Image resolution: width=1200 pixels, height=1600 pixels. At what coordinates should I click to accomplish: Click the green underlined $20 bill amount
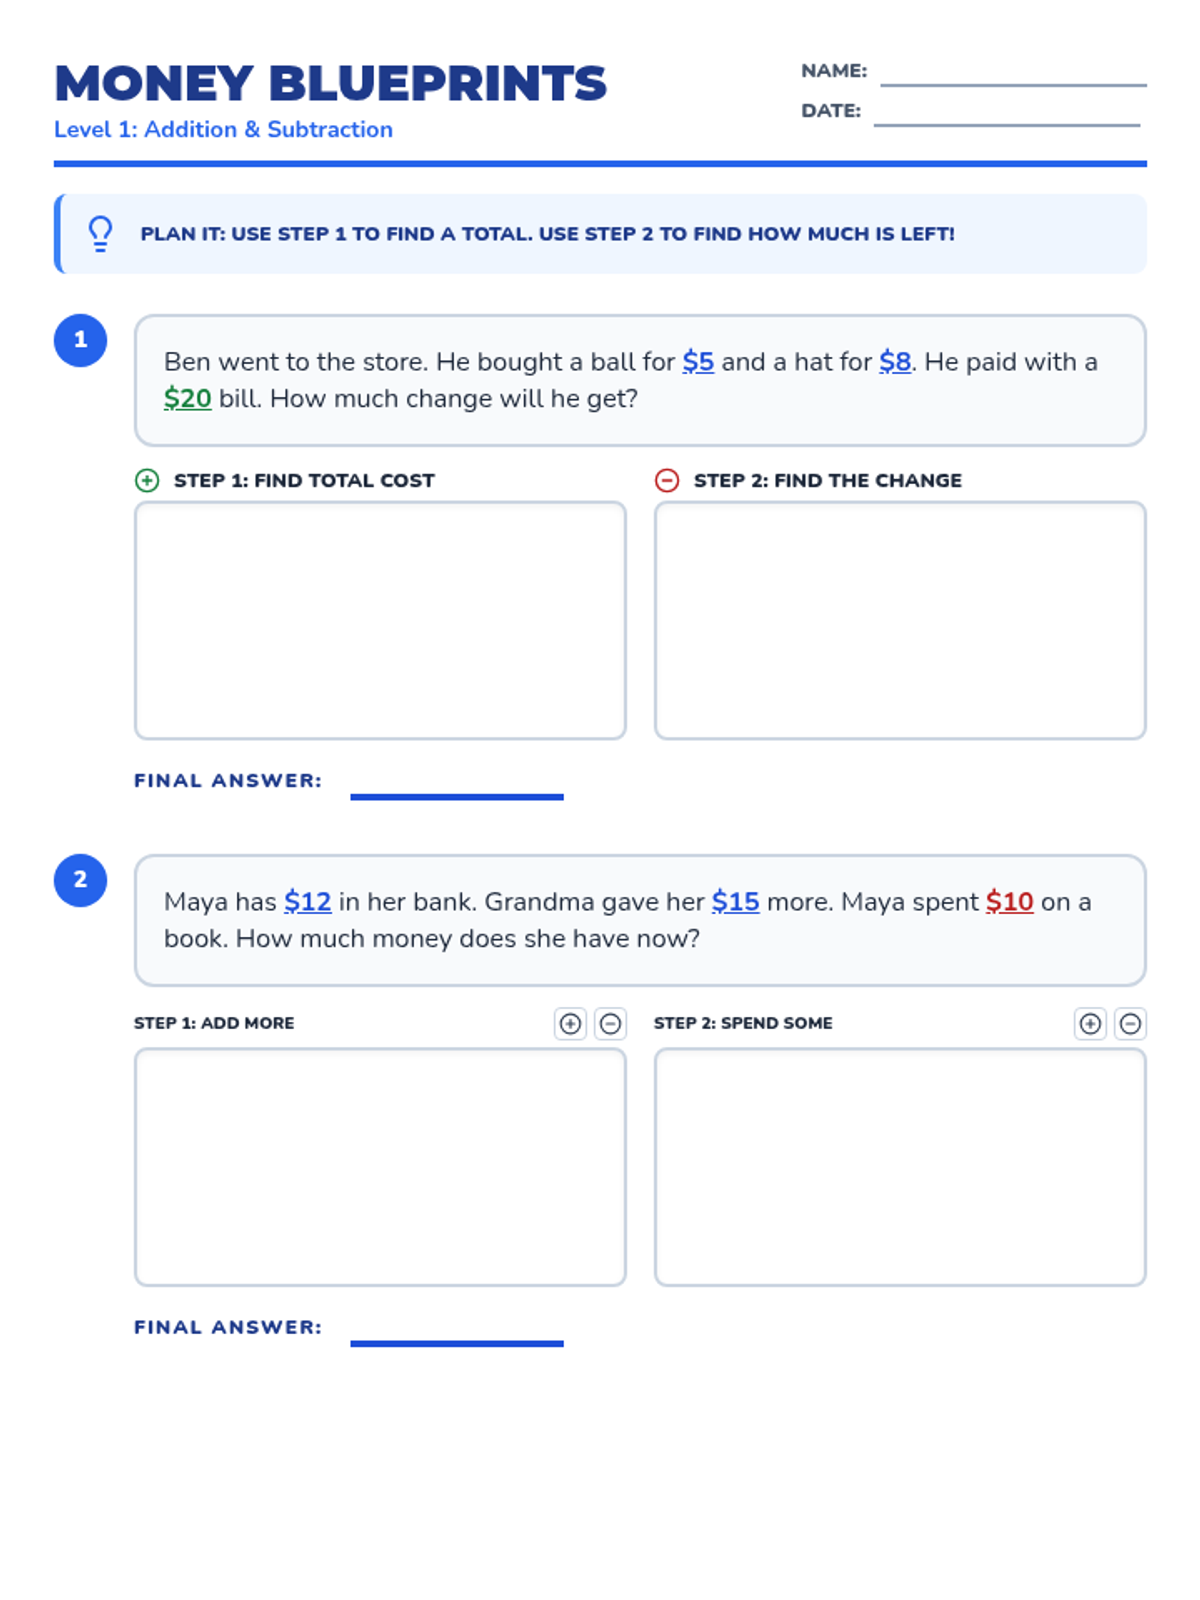(x=188, y=399)
